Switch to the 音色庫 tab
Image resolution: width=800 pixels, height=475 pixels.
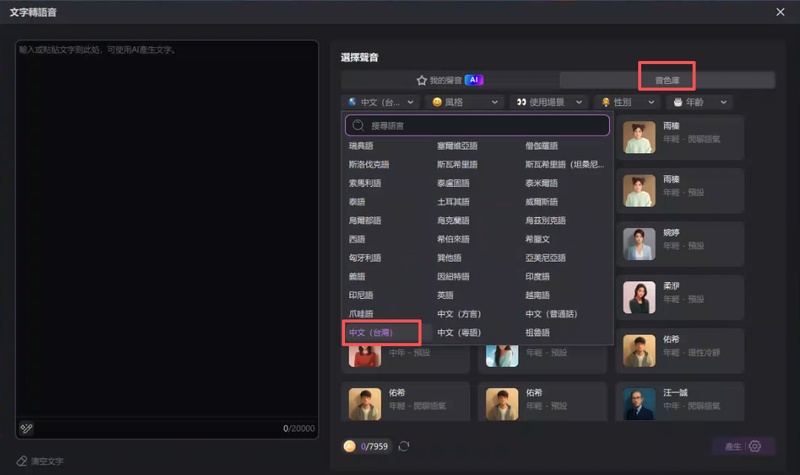coord(667,80)
